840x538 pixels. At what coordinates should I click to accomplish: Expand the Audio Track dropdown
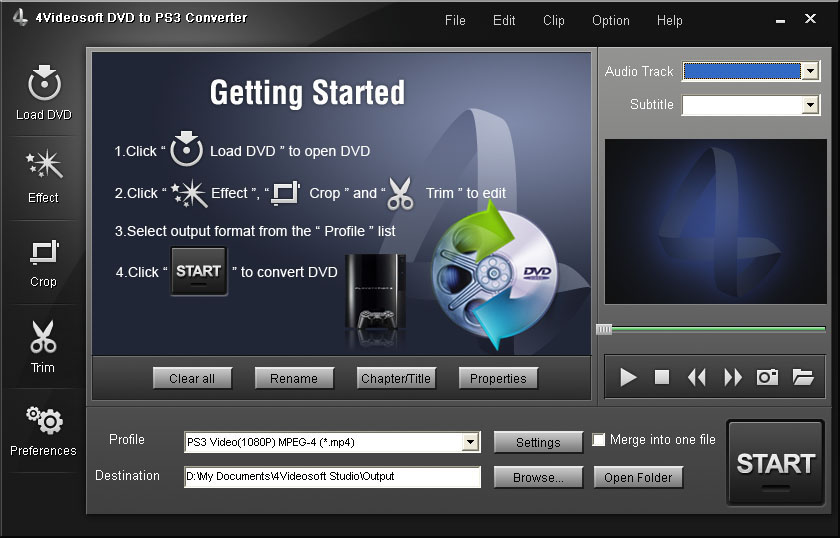pos(810,71)
